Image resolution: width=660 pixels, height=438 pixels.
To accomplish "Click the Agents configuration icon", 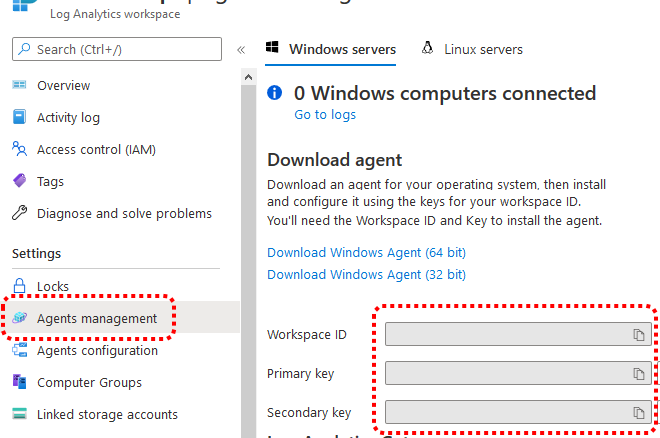I will point(19,350).
